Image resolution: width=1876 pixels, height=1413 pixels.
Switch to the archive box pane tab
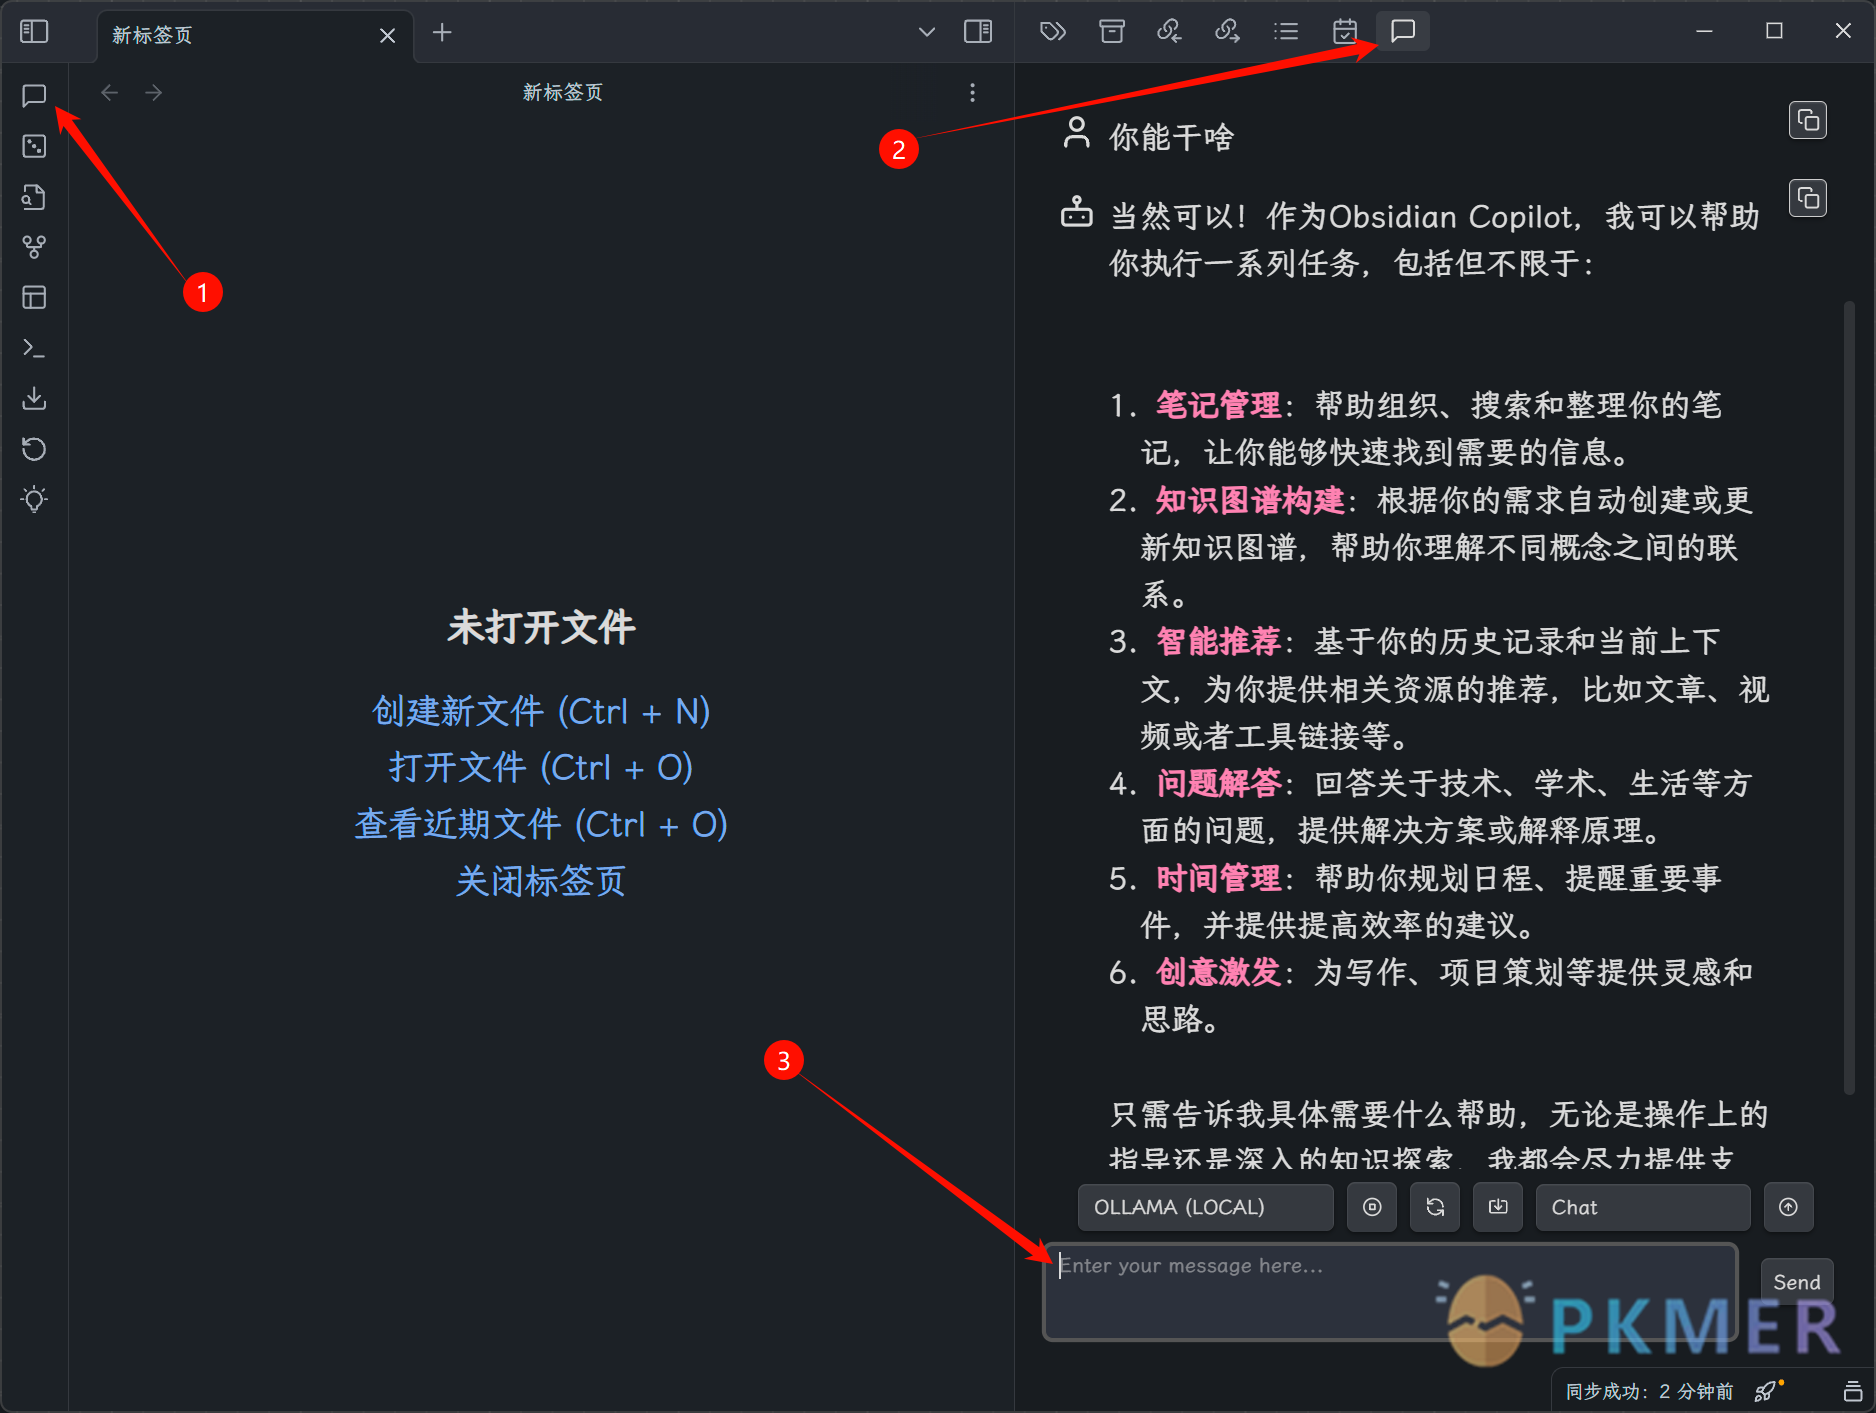(1111, 32)
